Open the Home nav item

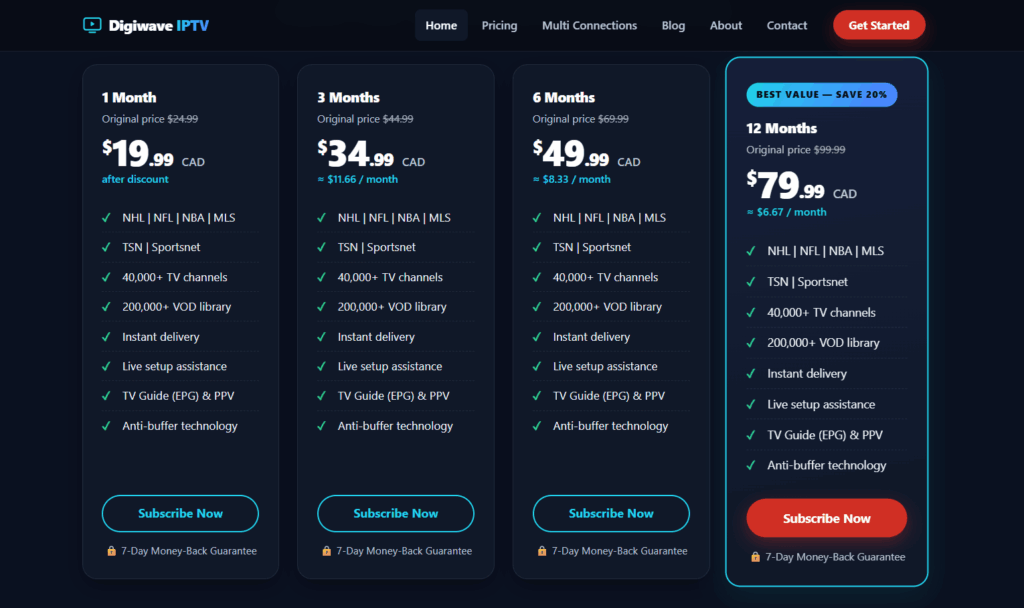click(441, 25)
